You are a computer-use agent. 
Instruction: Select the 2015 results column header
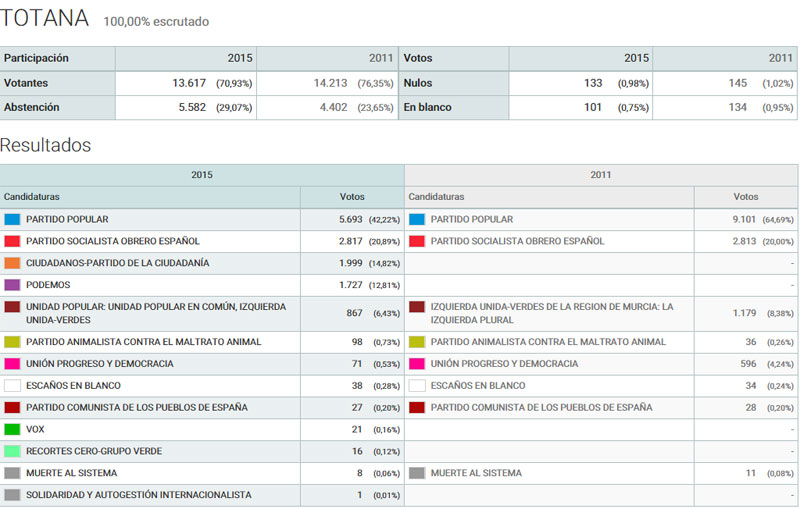pyautogui.click(x=202, y=175)
